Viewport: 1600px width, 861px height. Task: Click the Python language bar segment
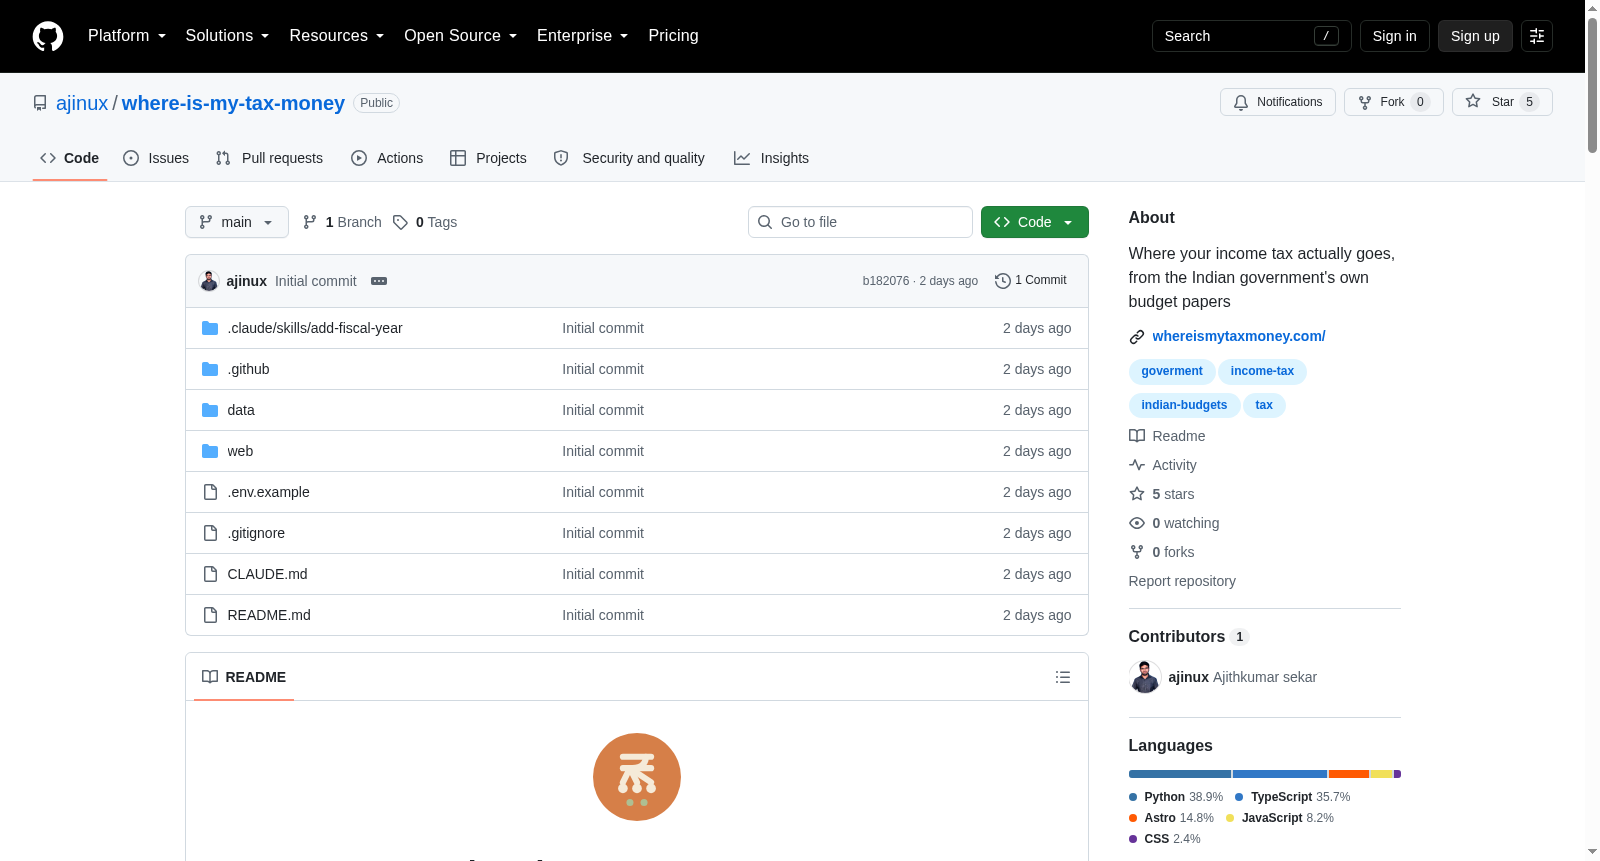tap(1180, 774)
